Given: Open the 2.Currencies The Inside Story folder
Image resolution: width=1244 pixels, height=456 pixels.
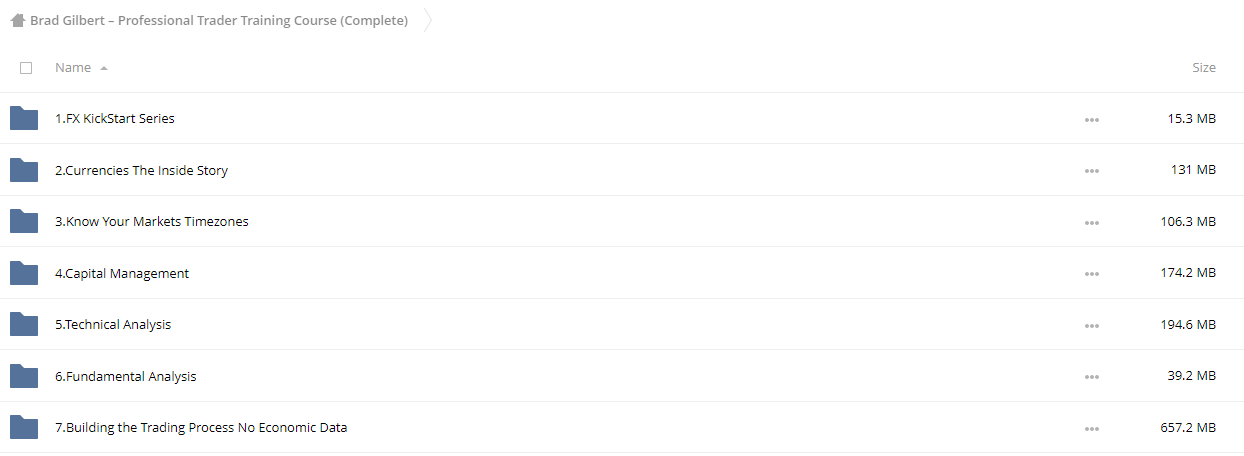Looking at the screenshot, I should [141, 170].
